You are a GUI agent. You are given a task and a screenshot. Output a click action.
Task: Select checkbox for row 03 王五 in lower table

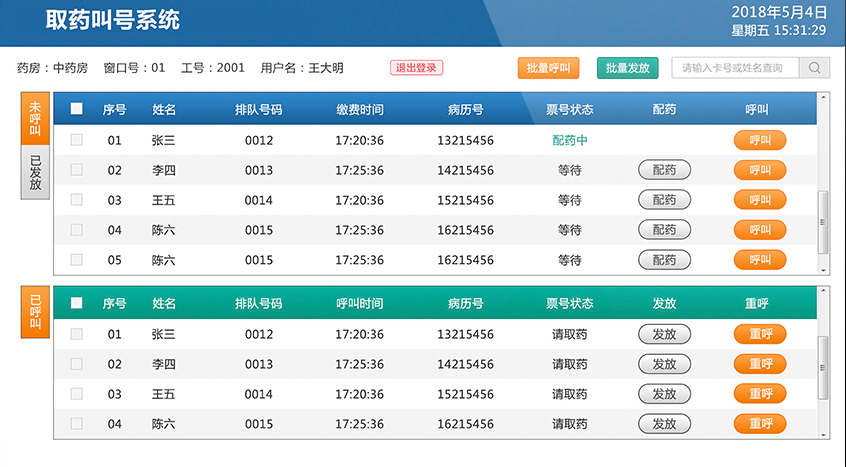(77, 394)
